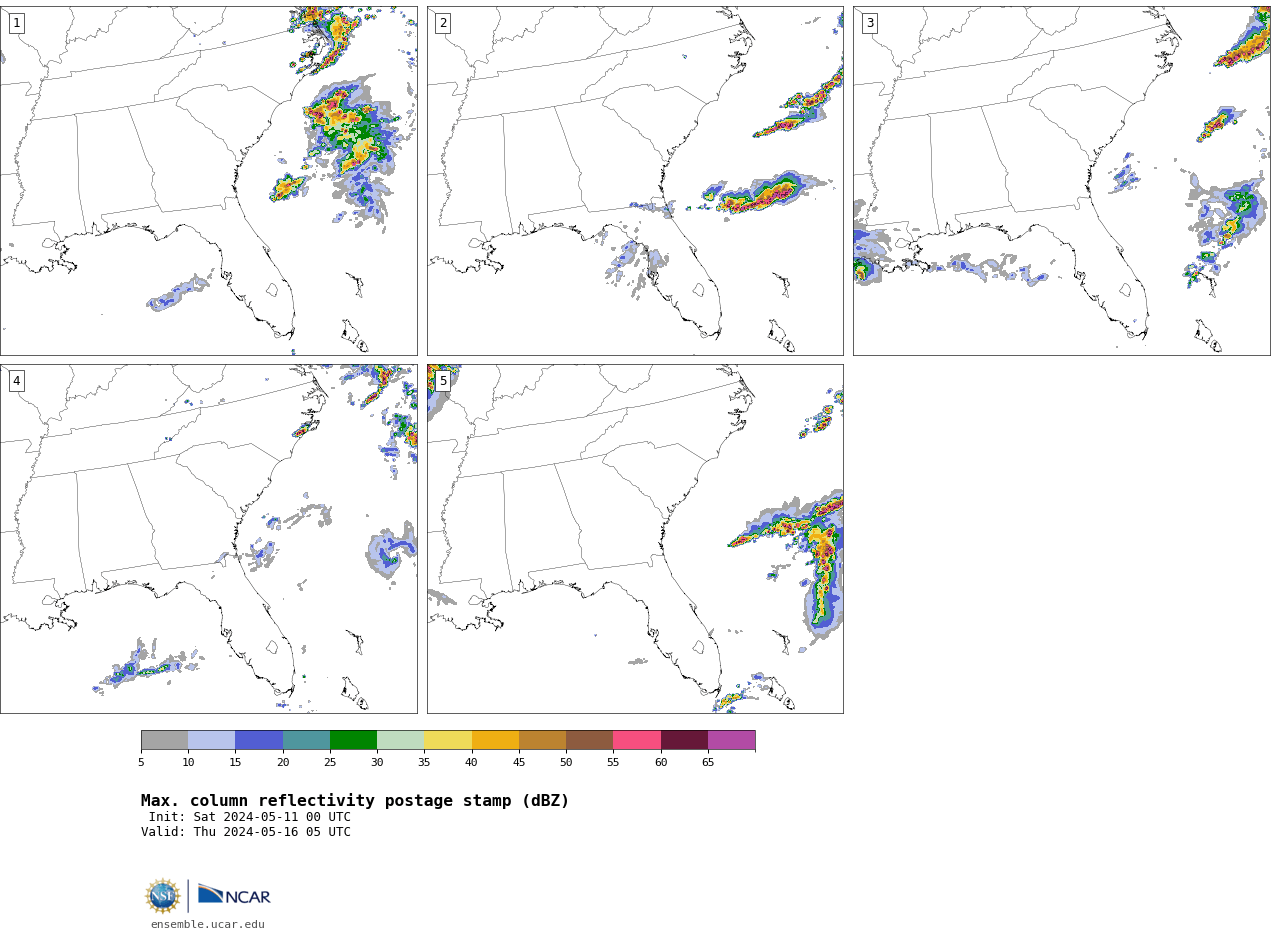Click the Valid: Thu 2024-05-16 05 UTC text
Screen dimensions: 1280x936
click(x=246, y=832)
